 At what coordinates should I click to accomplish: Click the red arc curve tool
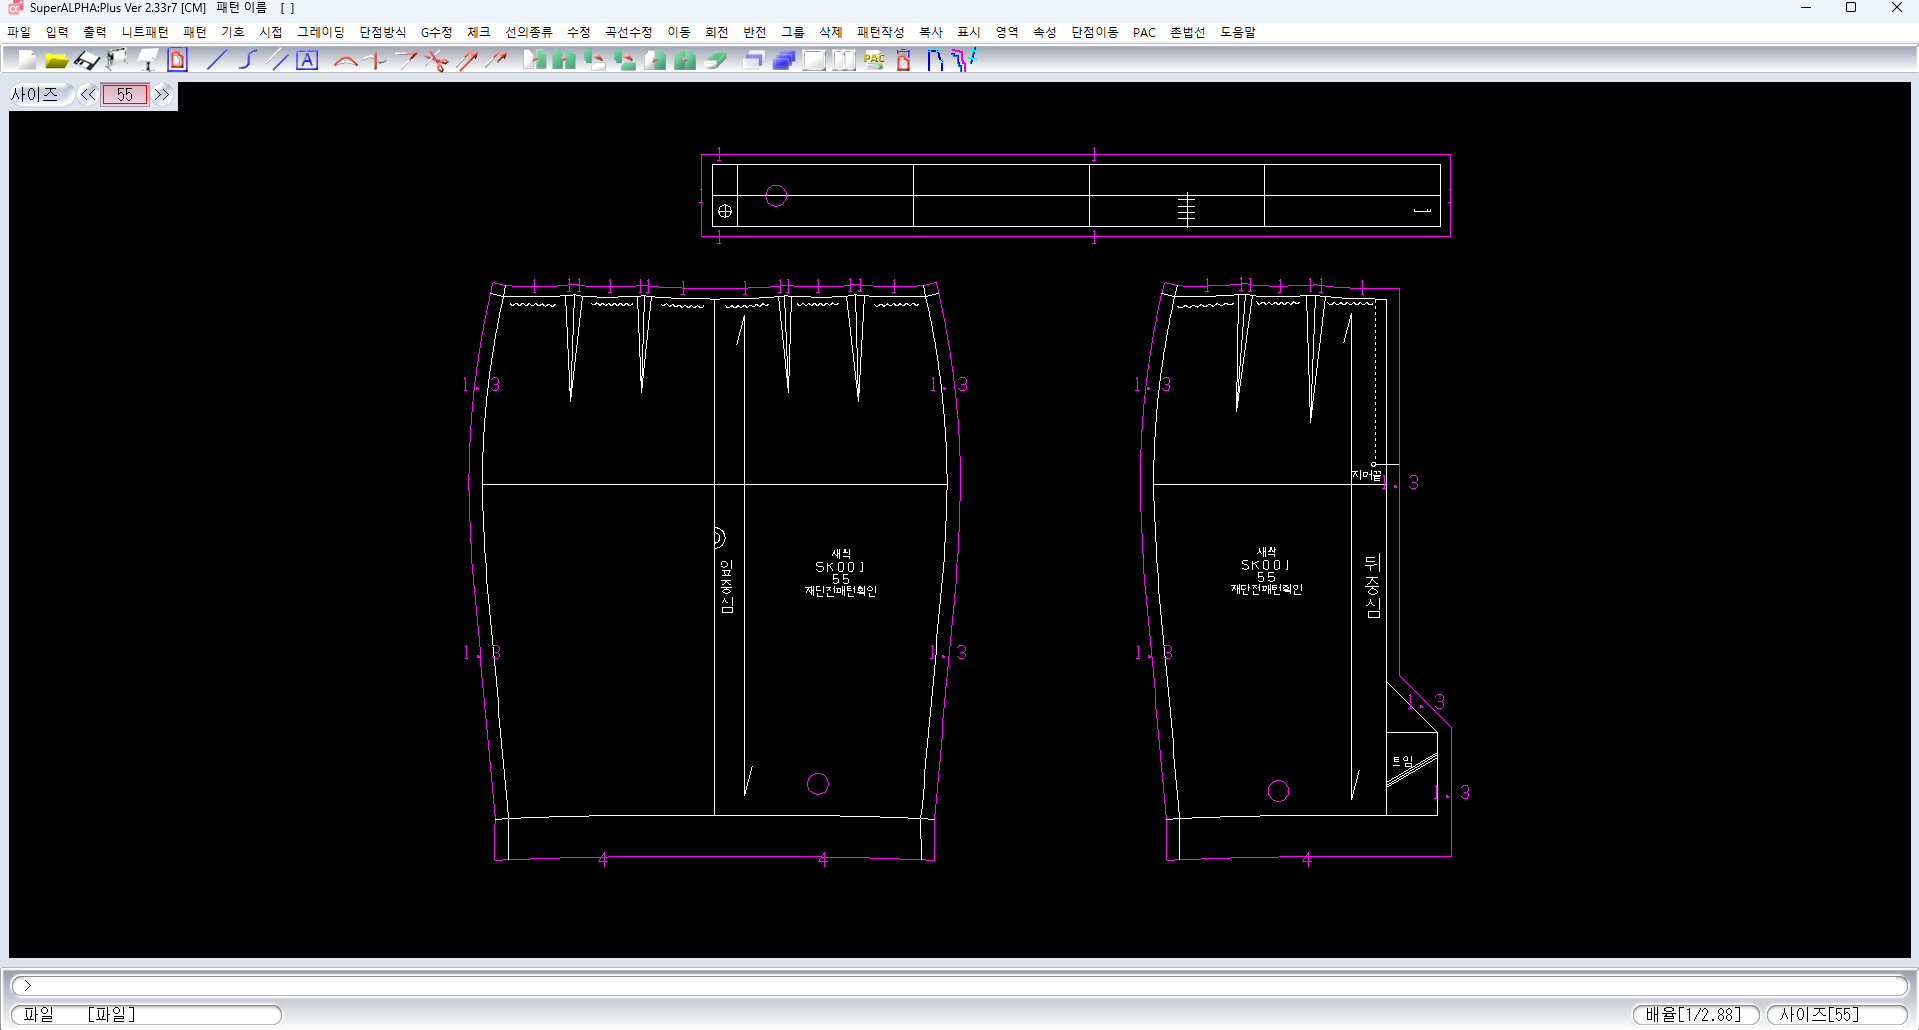[346, 61]
